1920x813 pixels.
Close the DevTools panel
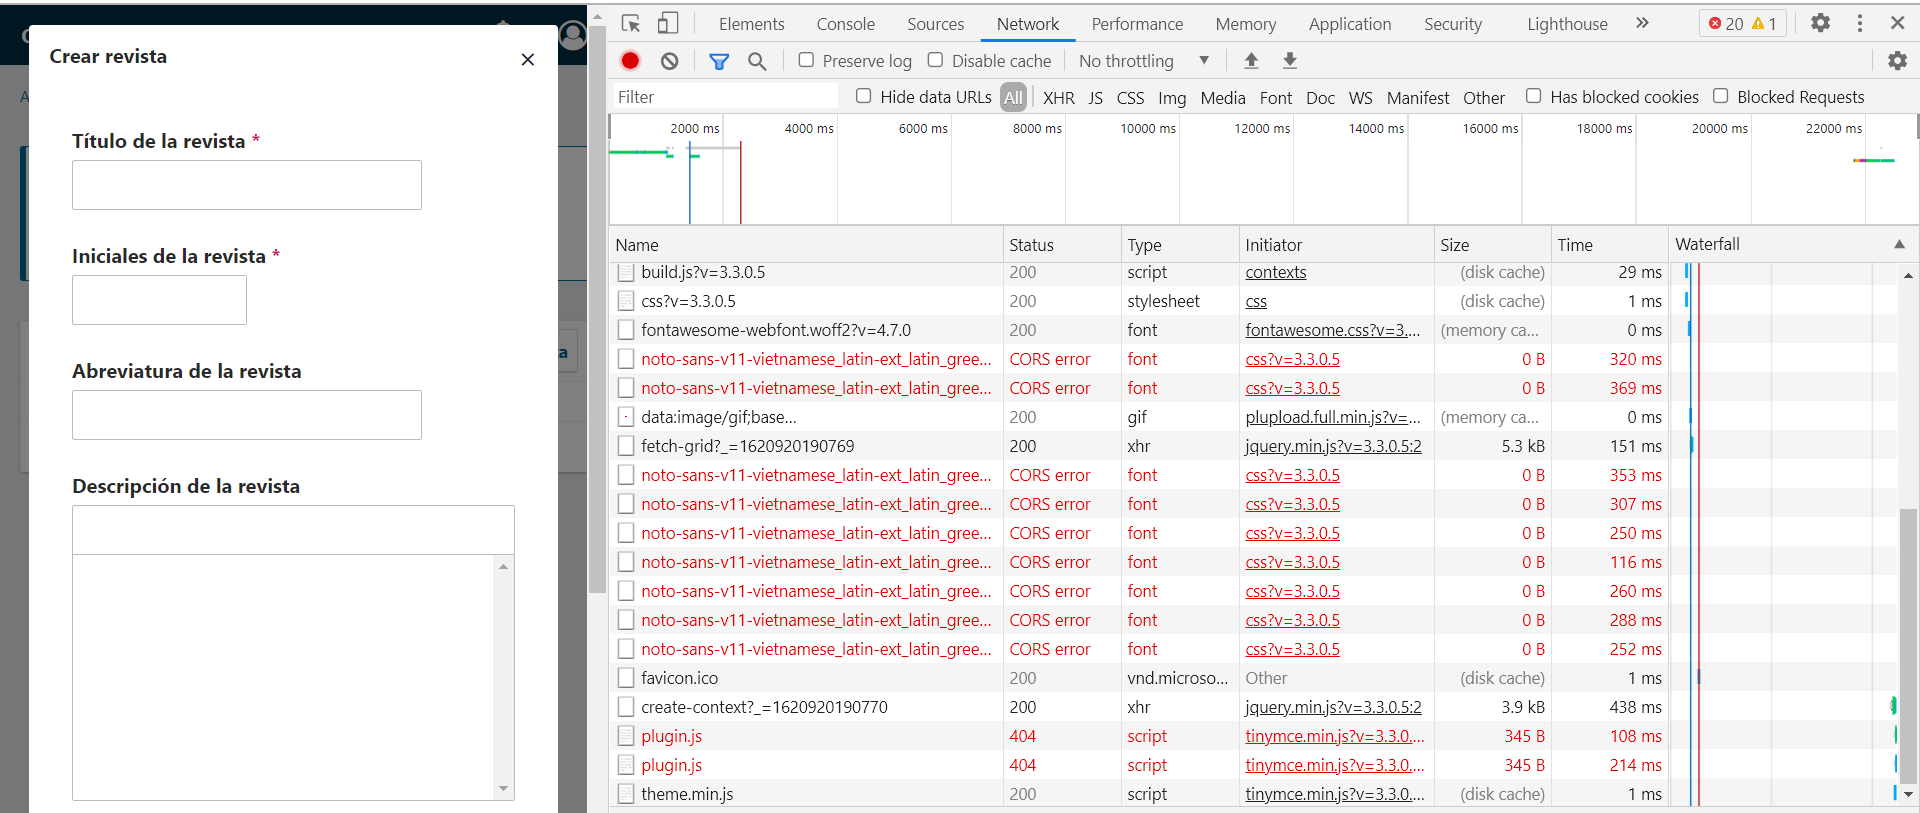(x=1897, y=23)
